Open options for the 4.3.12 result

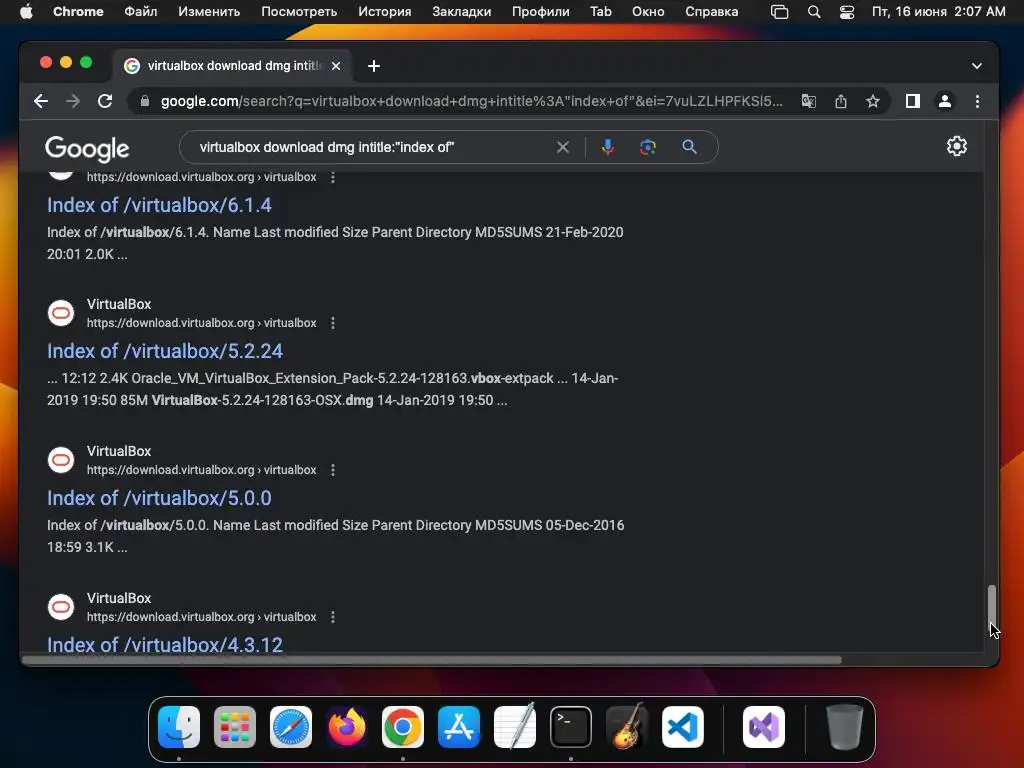(332, 616)
